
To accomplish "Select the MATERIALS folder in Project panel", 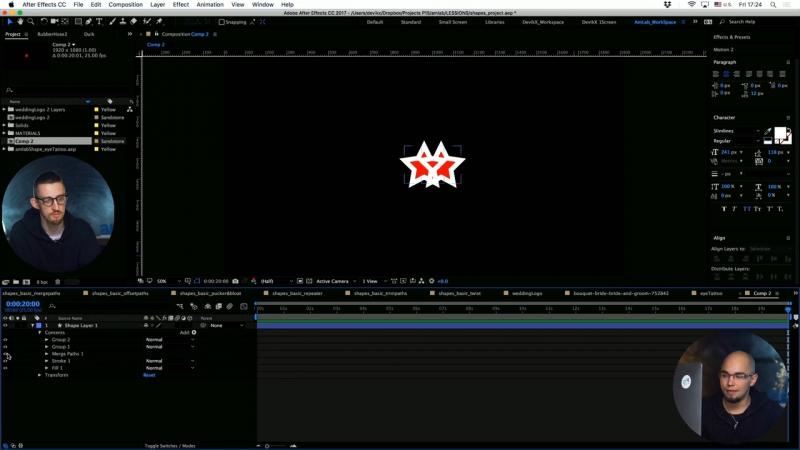I will [28, 133].
